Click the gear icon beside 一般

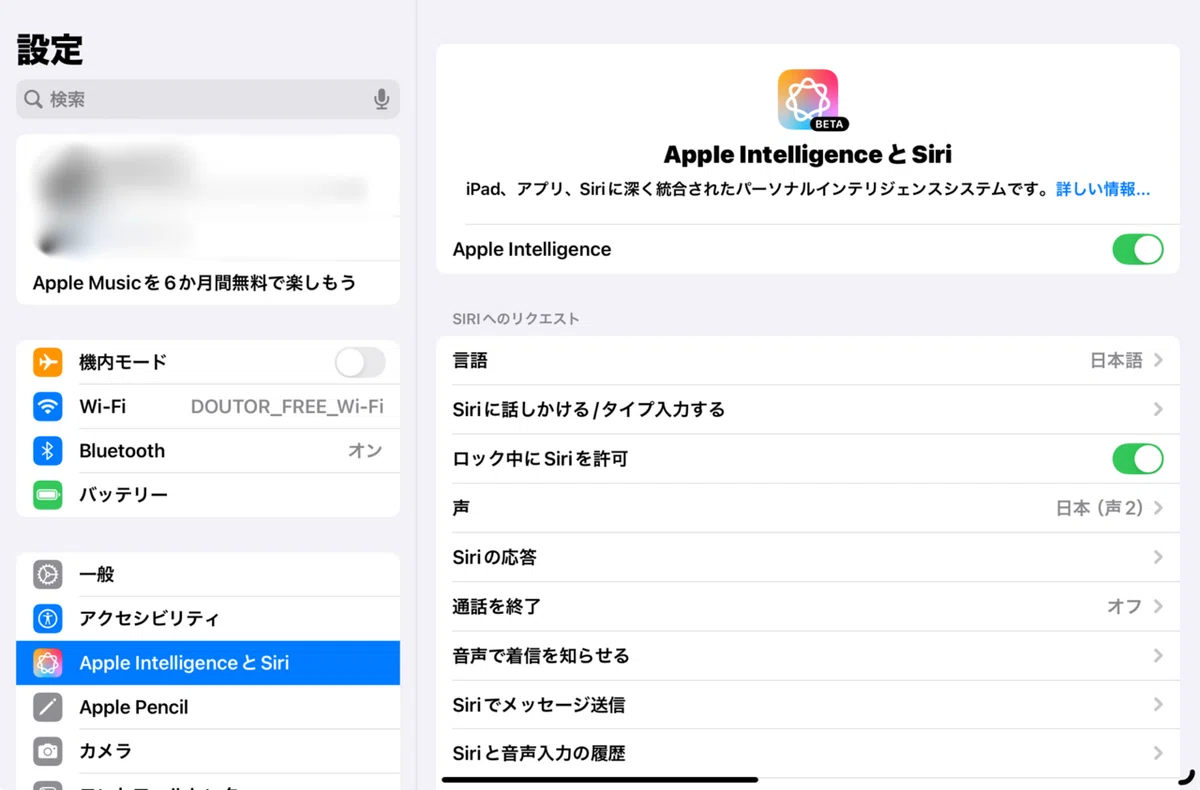[x=47, y=574]
